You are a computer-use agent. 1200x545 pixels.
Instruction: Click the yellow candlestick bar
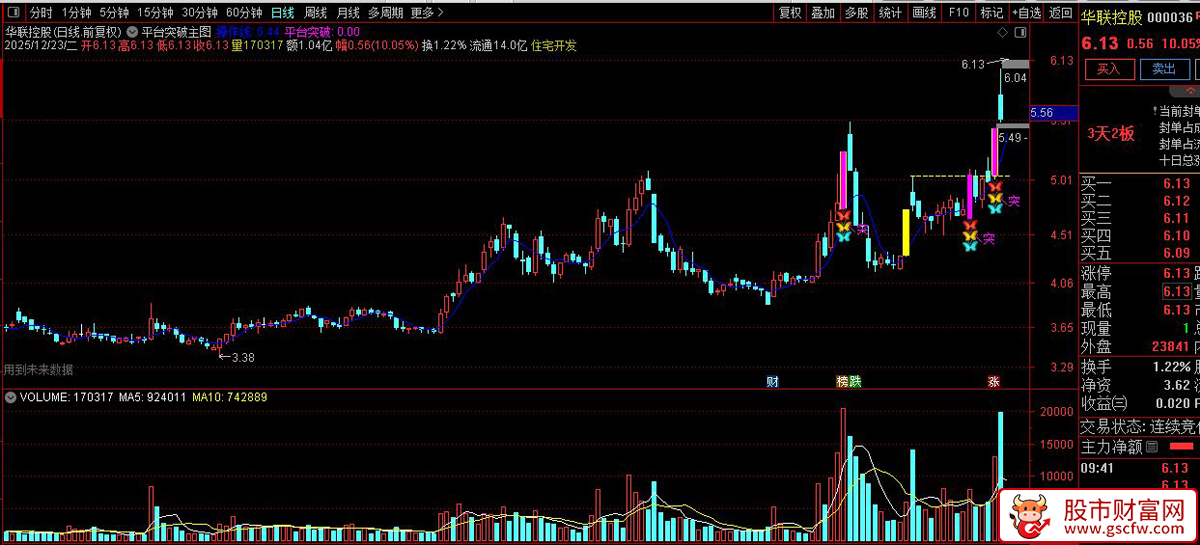(x=906, y=232)
